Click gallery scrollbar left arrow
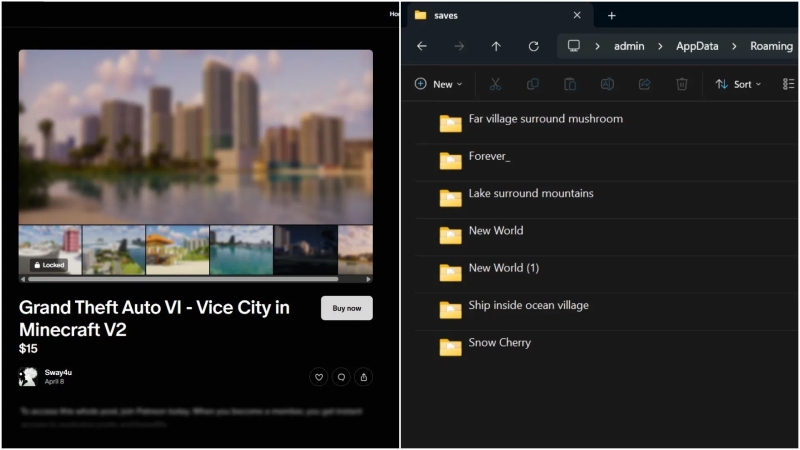800x450 pixels. tap(22, 279)
